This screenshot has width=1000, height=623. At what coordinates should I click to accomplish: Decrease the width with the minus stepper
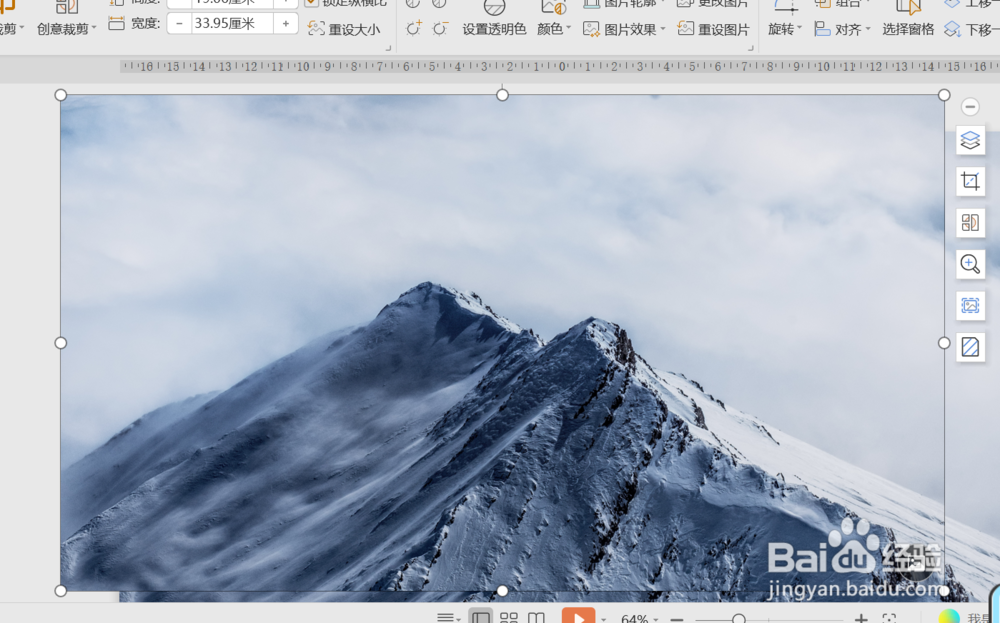[179, 24]
